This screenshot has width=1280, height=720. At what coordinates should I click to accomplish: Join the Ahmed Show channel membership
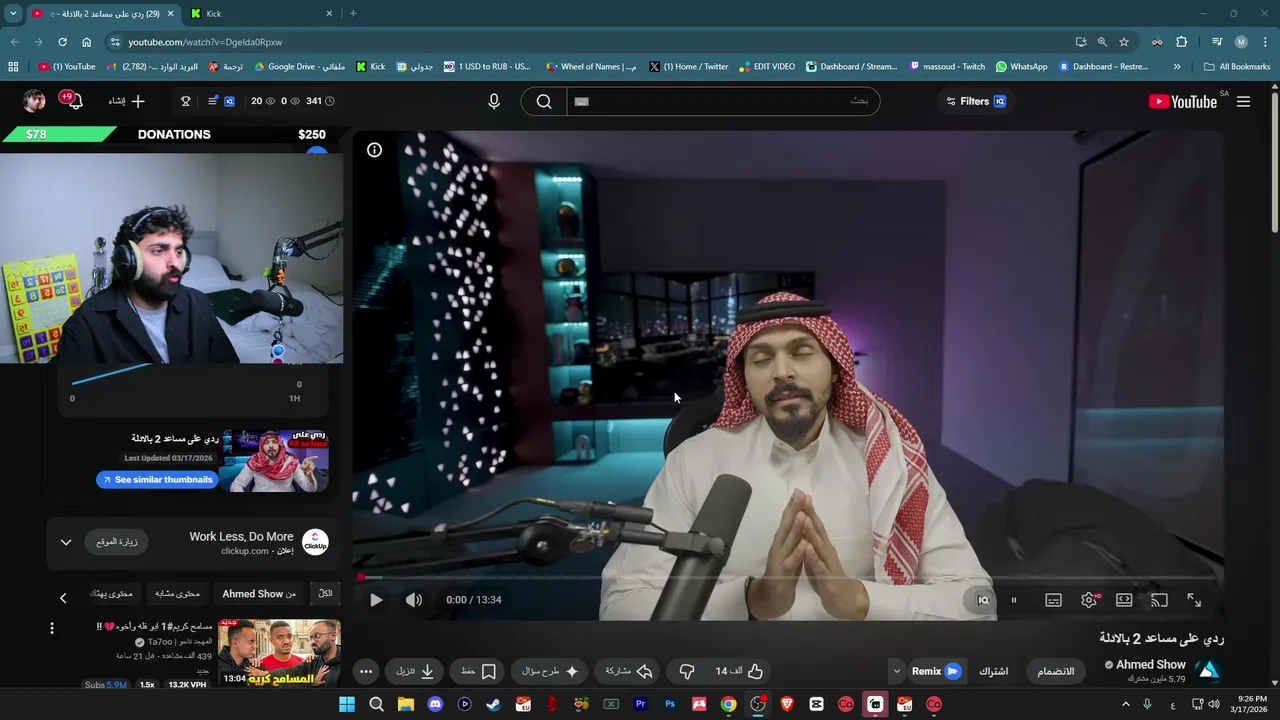(x=1055, y=671)
